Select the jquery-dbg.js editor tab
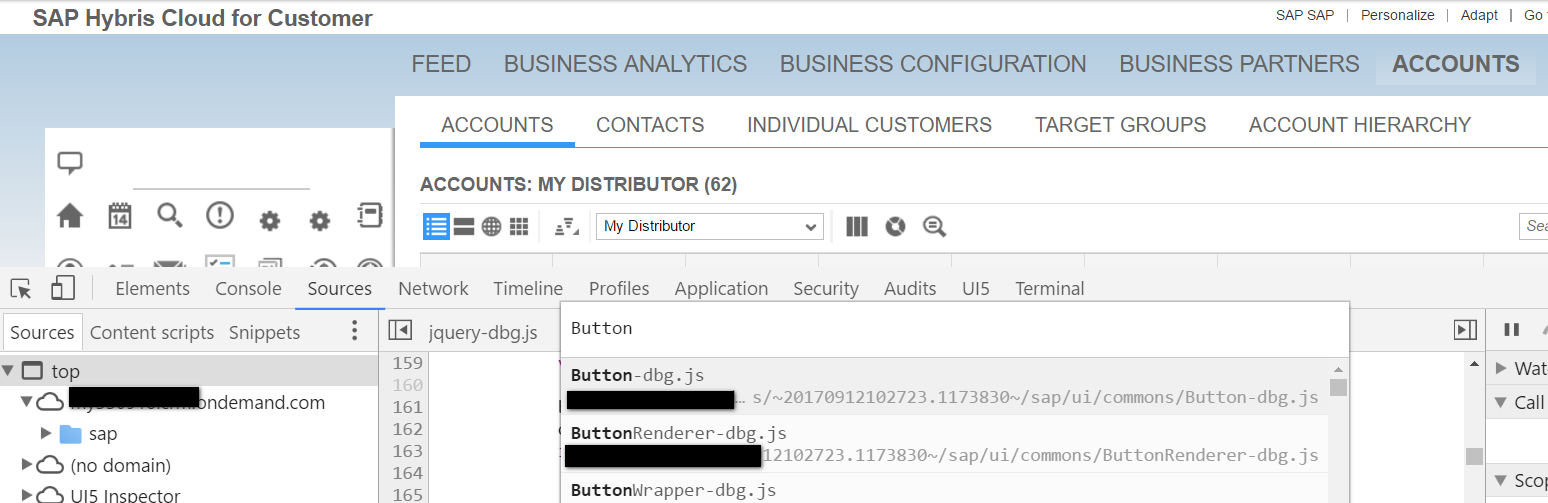 tap(482, 332)
